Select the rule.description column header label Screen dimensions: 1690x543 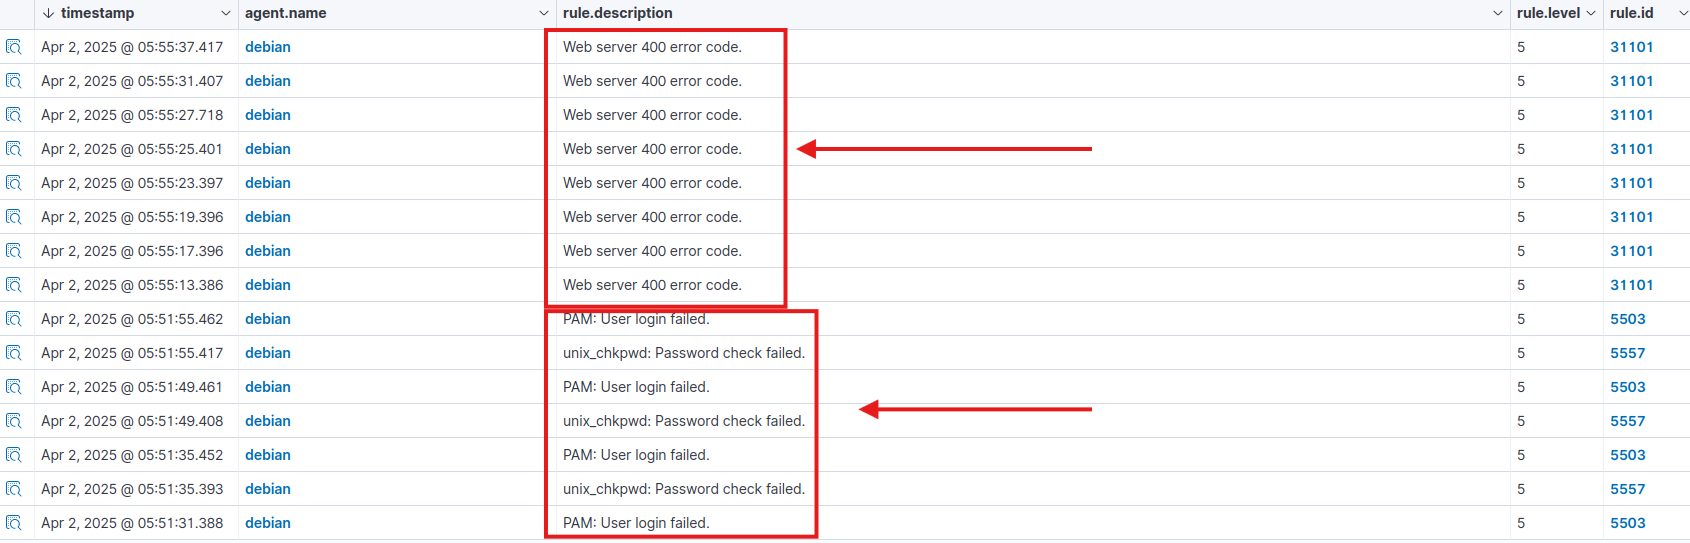coord(617,13)
